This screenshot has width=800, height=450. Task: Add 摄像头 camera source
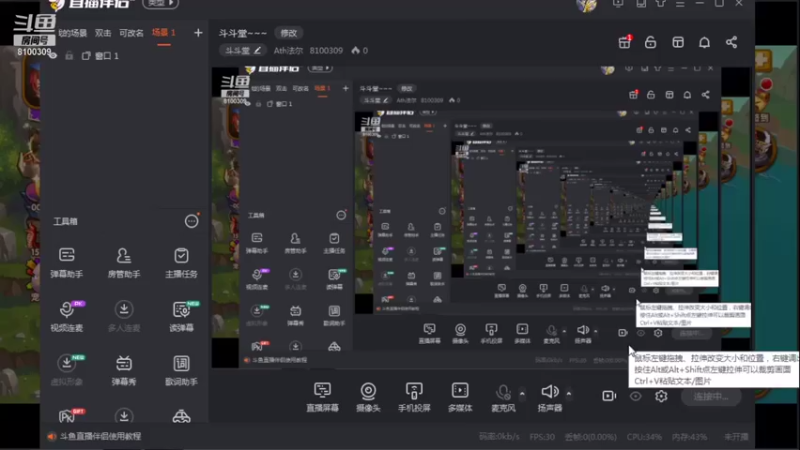(368, 396)
